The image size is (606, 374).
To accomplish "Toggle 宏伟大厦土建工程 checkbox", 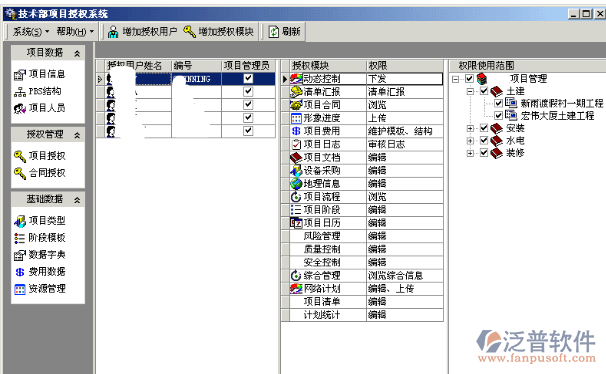I will pyautogui.click(x=499, y=115).
